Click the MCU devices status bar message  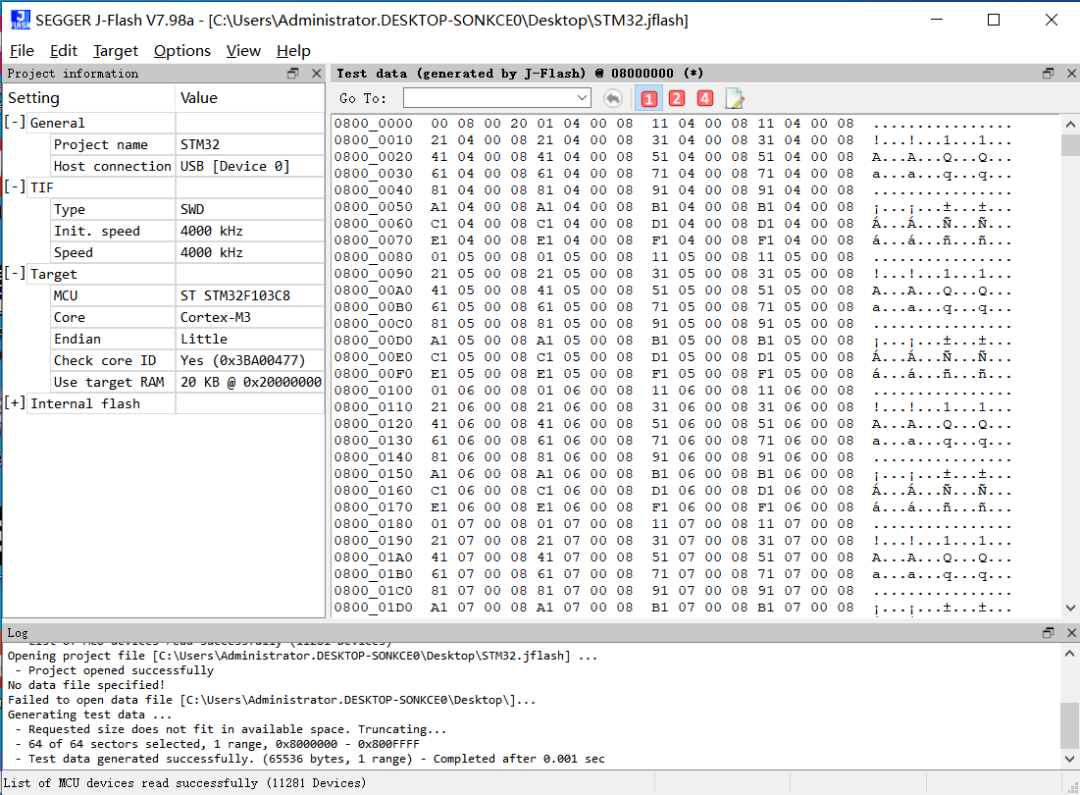[185, 783]
